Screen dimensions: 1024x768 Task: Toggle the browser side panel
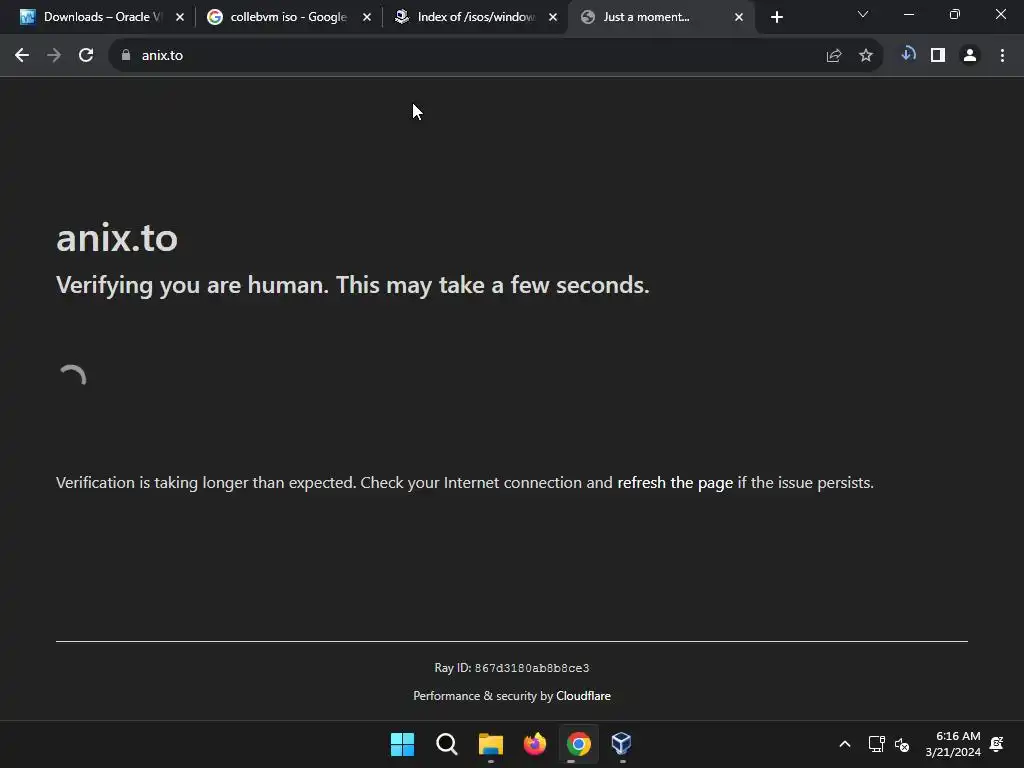click(938, 56)
